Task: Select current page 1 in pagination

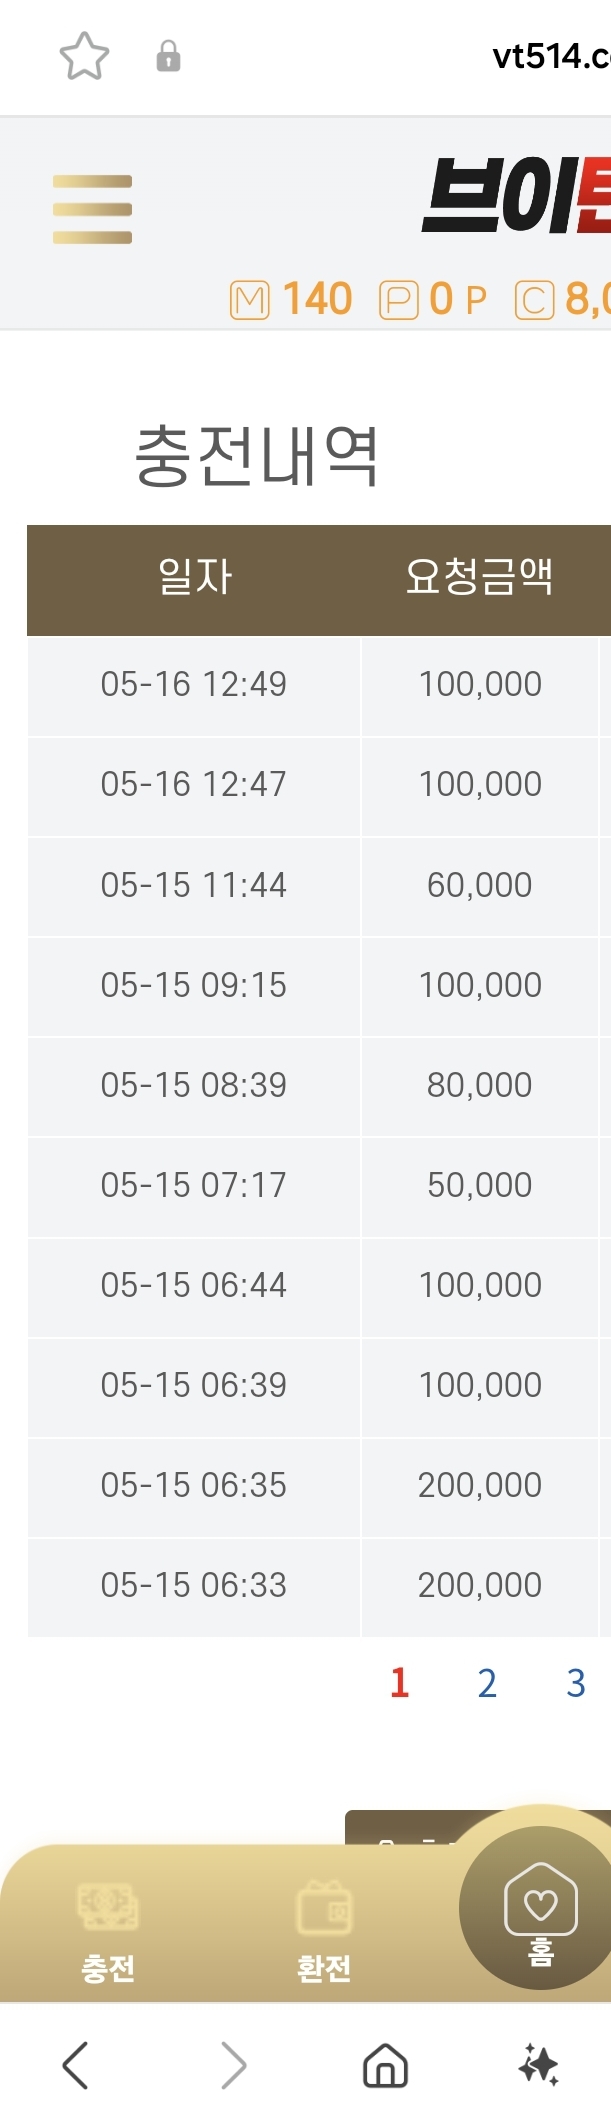Action: coord(400,1684)
